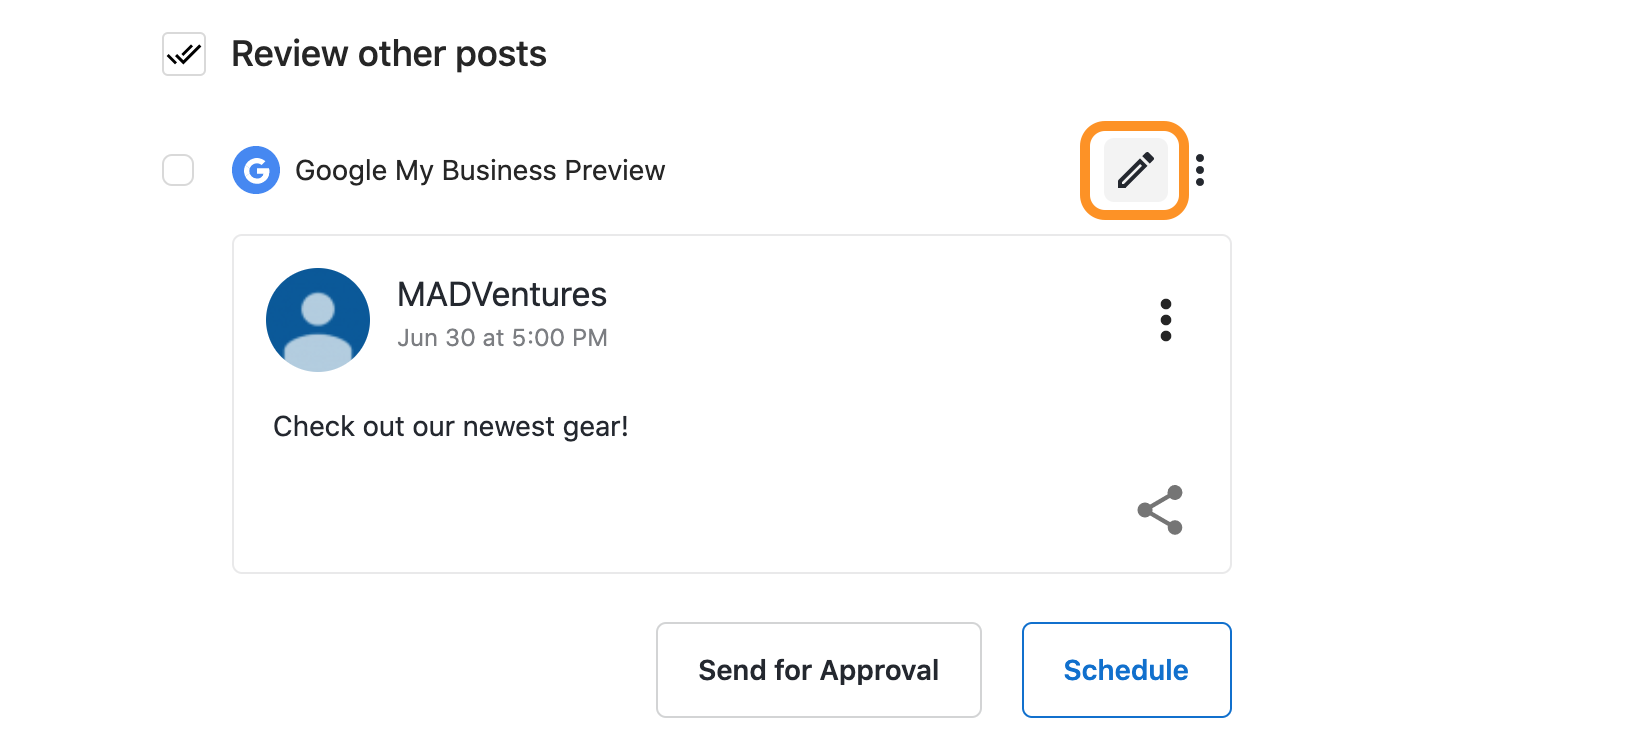The height and width of the screenshot is (754, 1628).
Task: Click the 'Review' word in the section title
Action: [290, 54]
